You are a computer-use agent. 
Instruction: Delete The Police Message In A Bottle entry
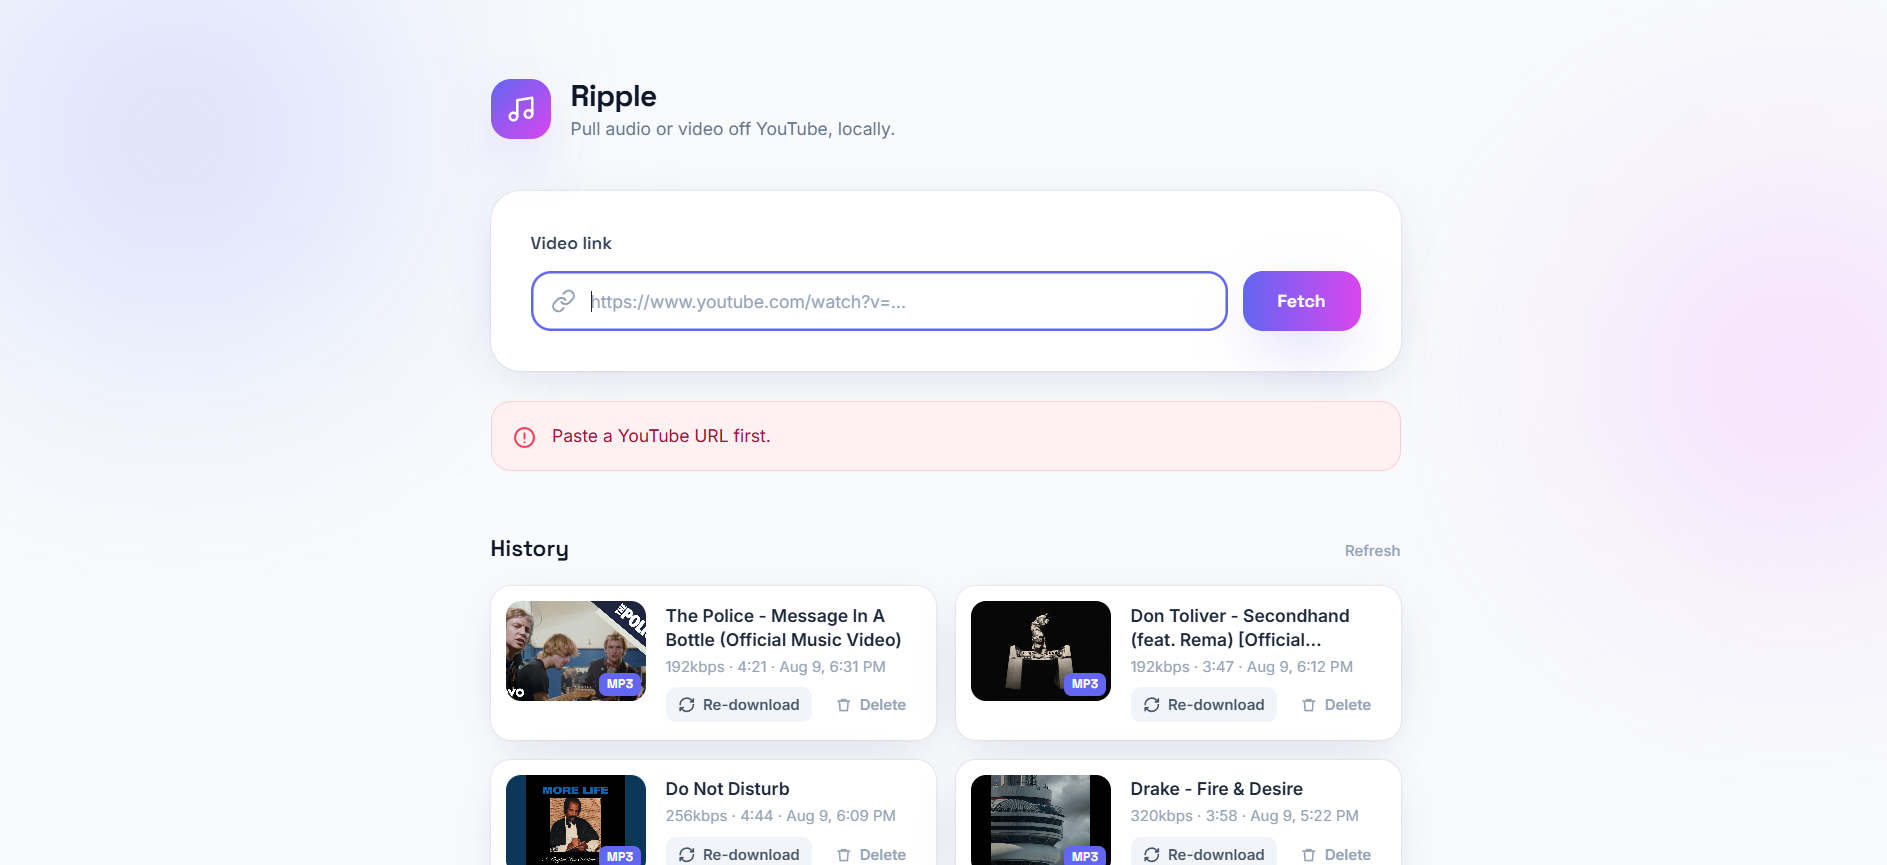(871, 705)
